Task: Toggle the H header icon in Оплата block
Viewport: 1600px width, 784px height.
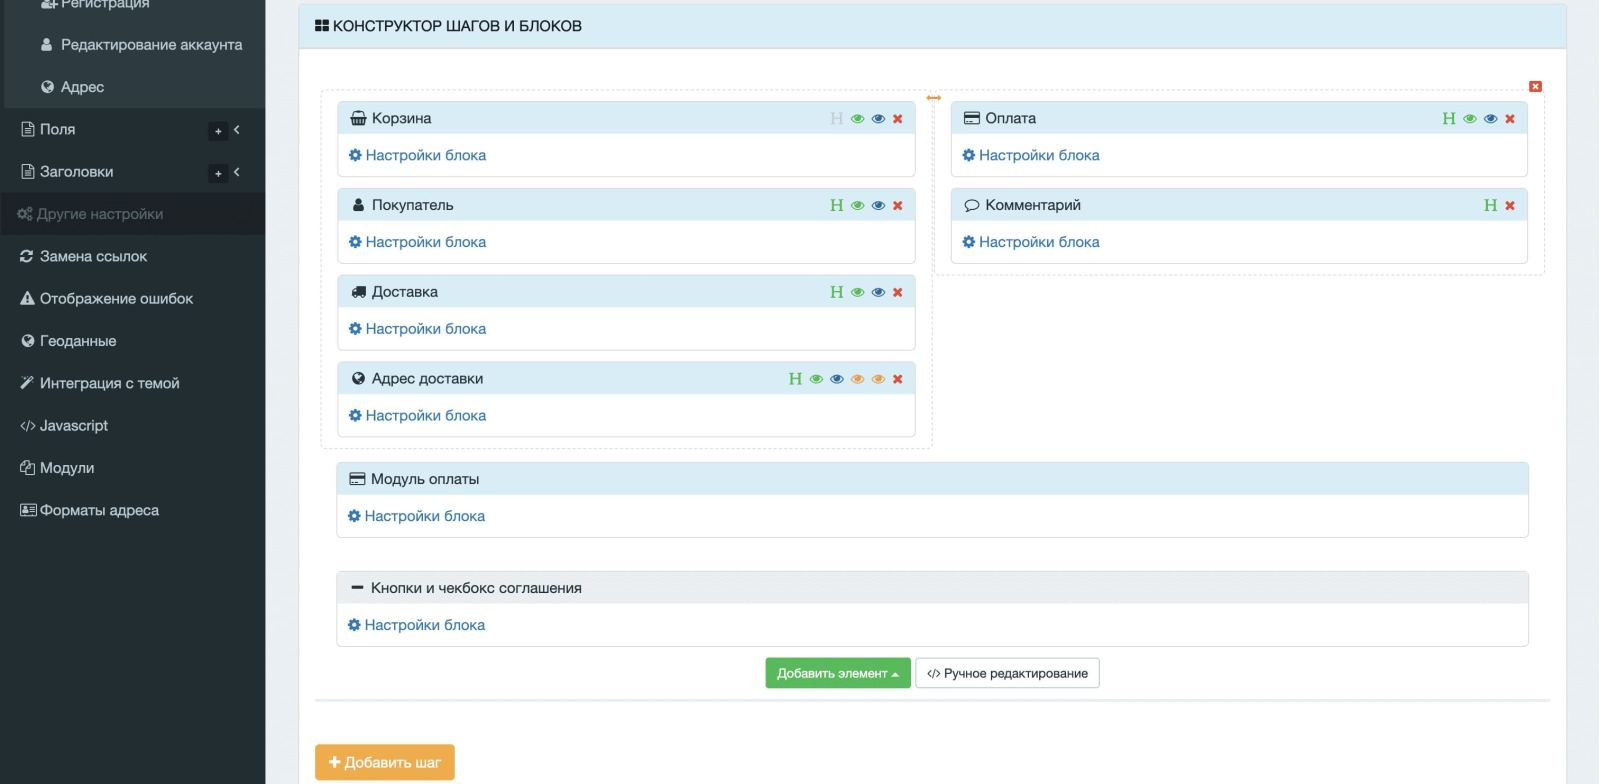Action: (x=1449, y=119)
